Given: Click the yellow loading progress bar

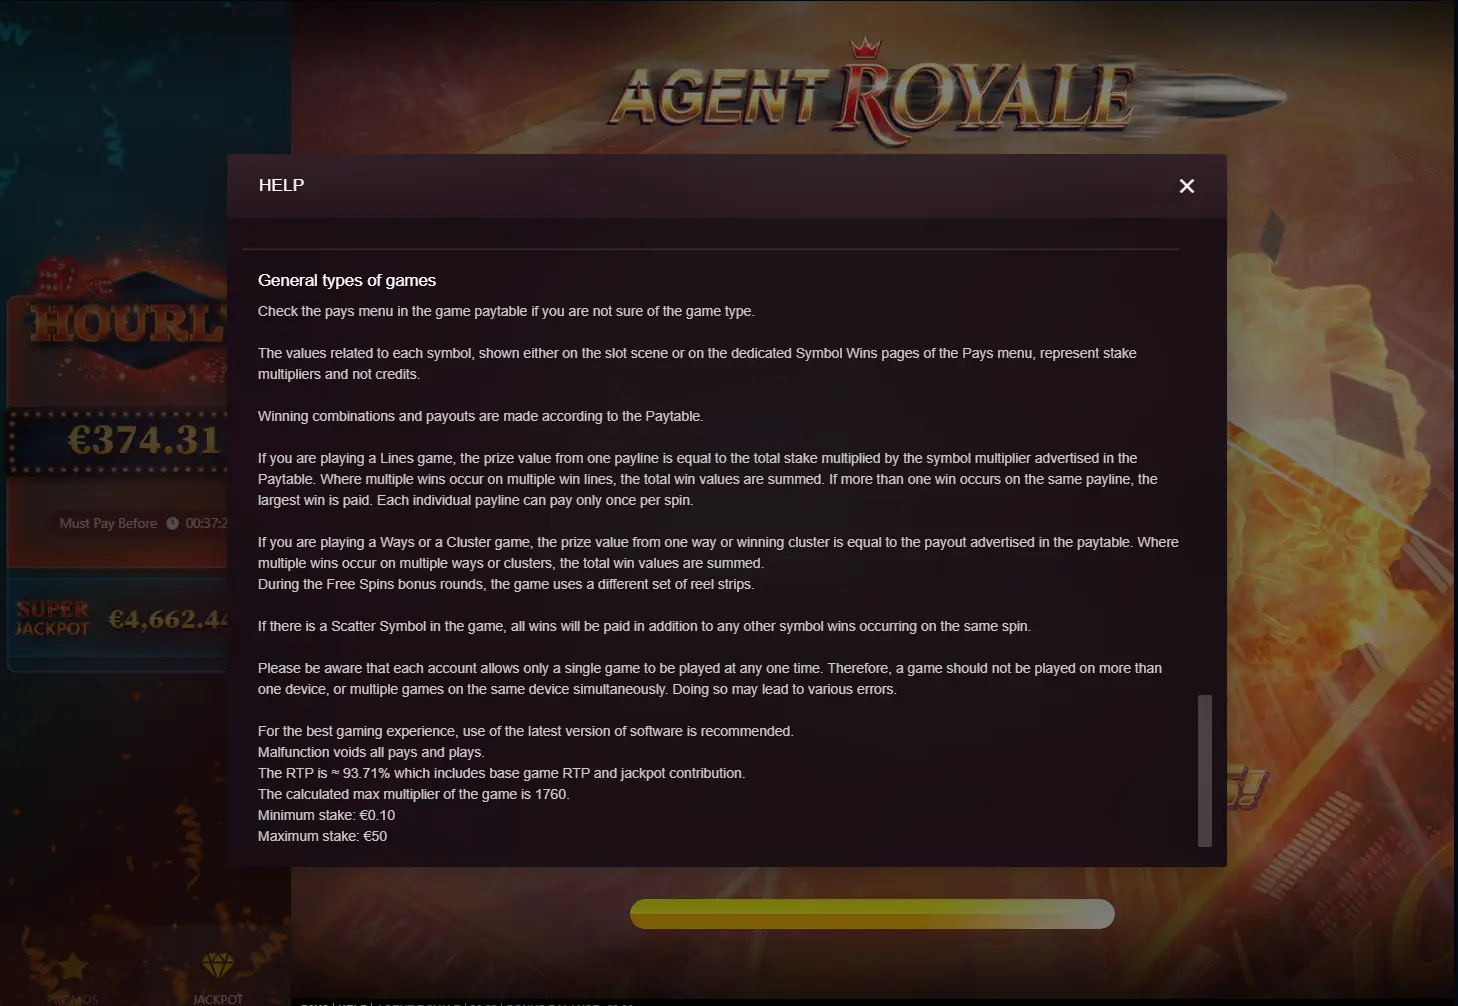Looking at the screenshot, I should [872, 914].
